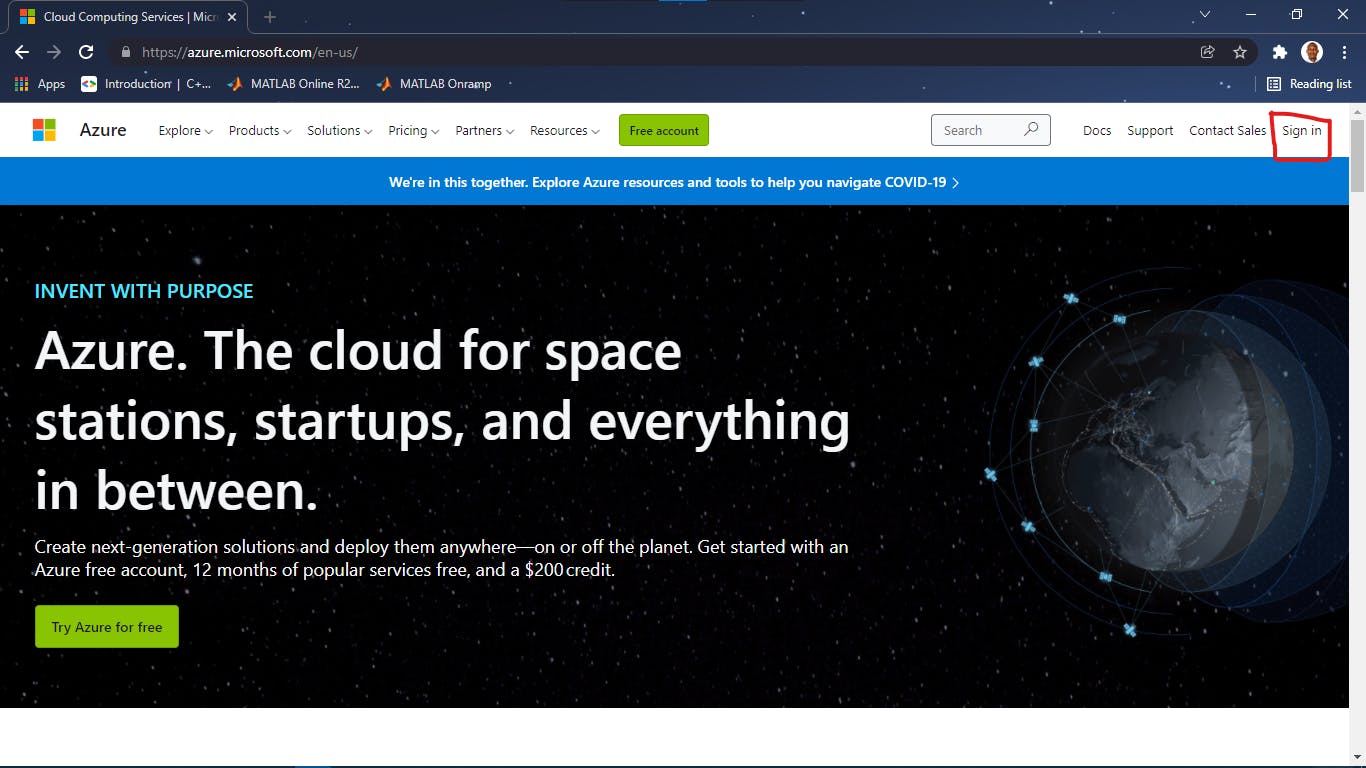Click the padlock site info icon
The image size is (1366, 768).
click(x=126, y=52)
